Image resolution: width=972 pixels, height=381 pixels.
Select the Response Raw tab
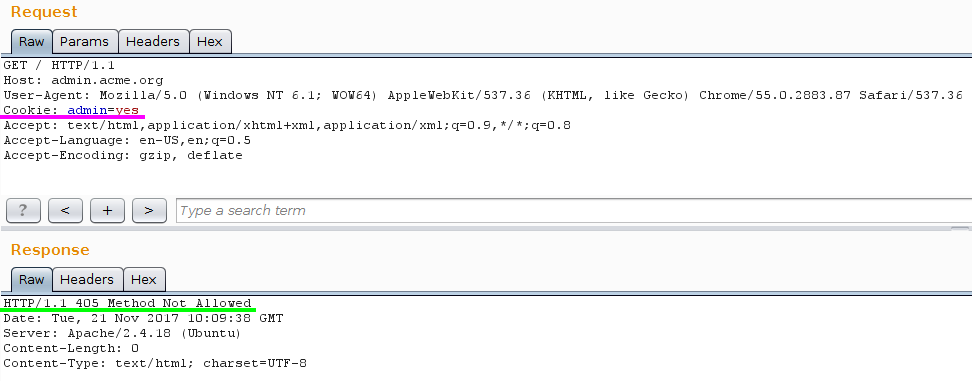(x=32, y=279)
